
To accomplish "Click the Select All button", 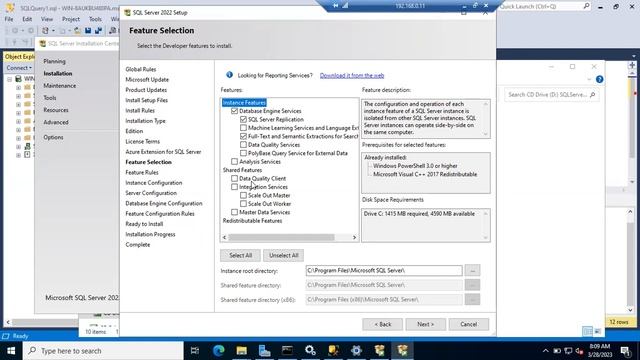I will [240, 255].
